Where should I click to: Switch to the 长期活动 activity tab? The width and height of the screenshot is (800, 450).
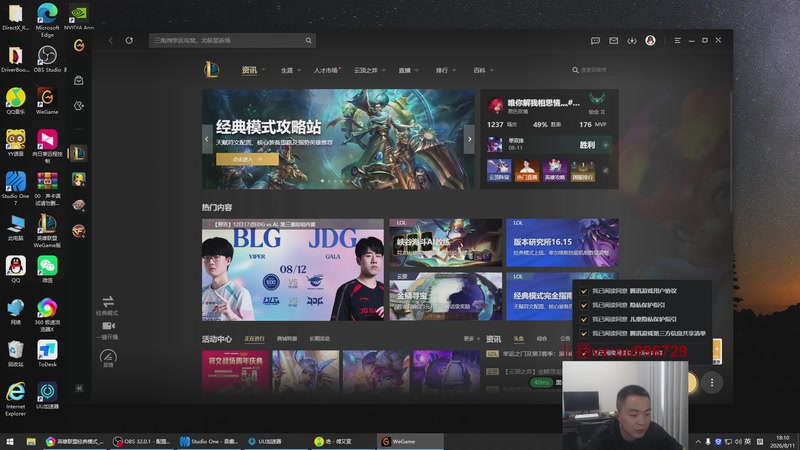point(319,339)
